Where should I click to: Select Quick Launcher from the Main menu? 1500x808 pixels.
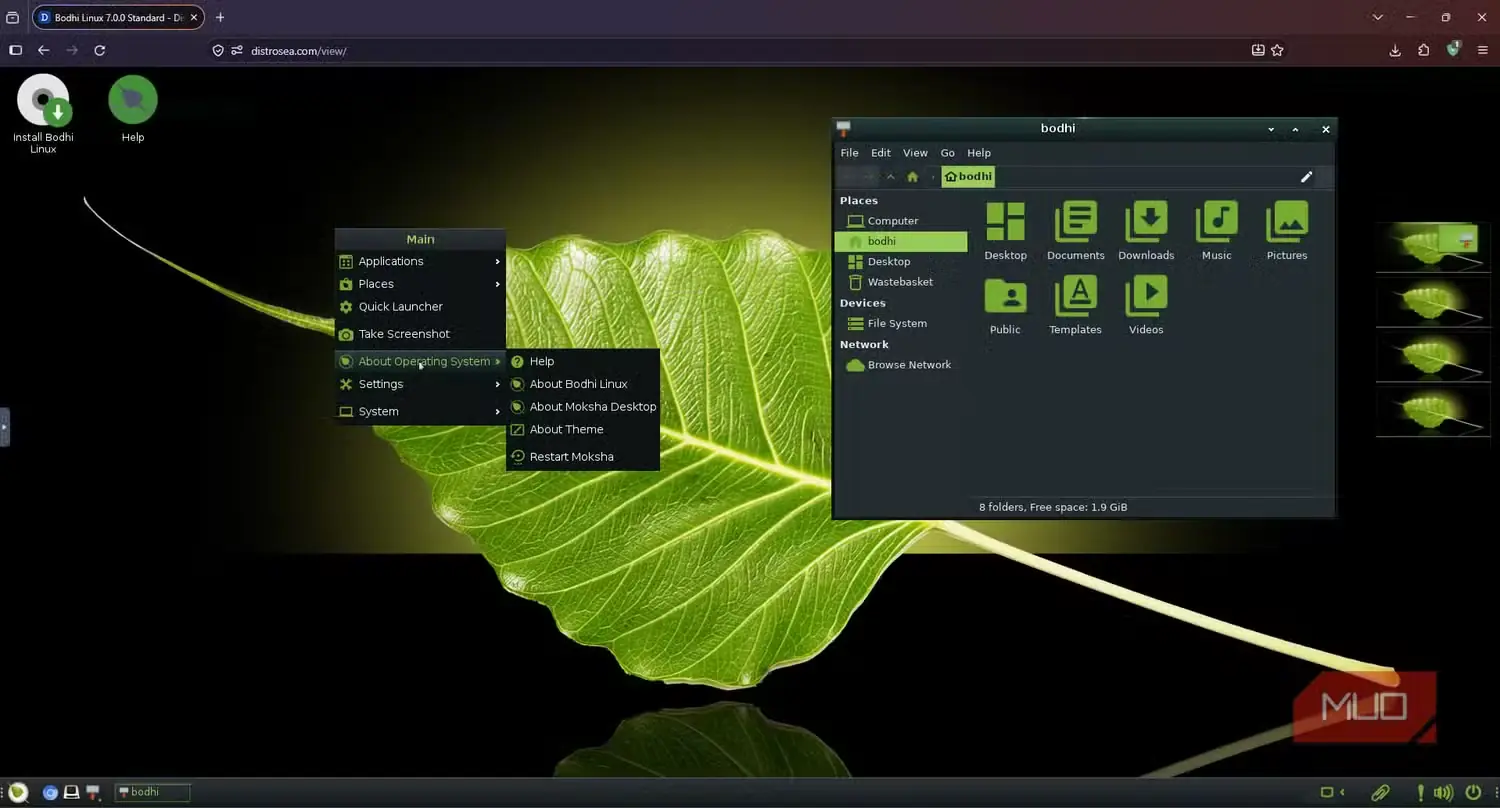[x=420, y=307]
